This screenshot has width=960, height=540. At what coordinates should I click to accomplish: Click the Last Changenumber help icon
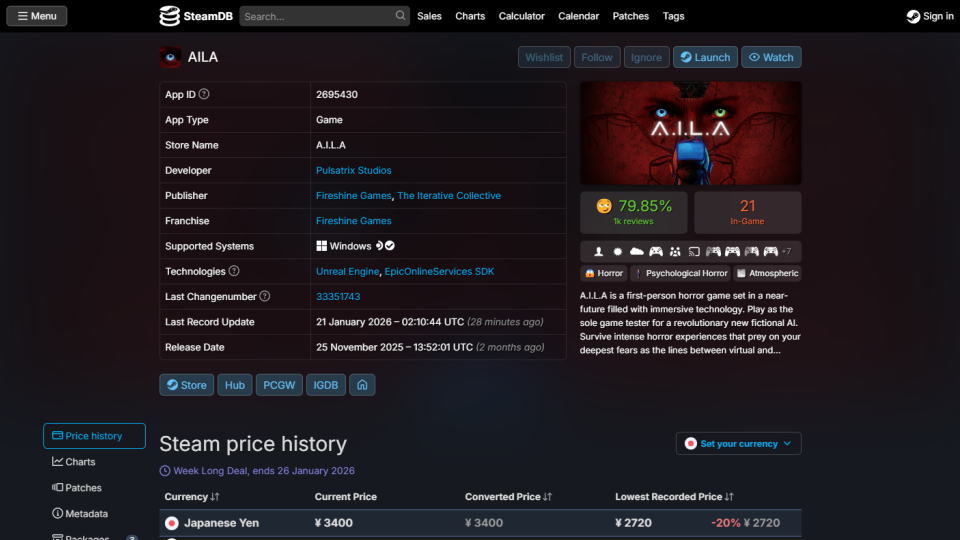coord(264,296)
